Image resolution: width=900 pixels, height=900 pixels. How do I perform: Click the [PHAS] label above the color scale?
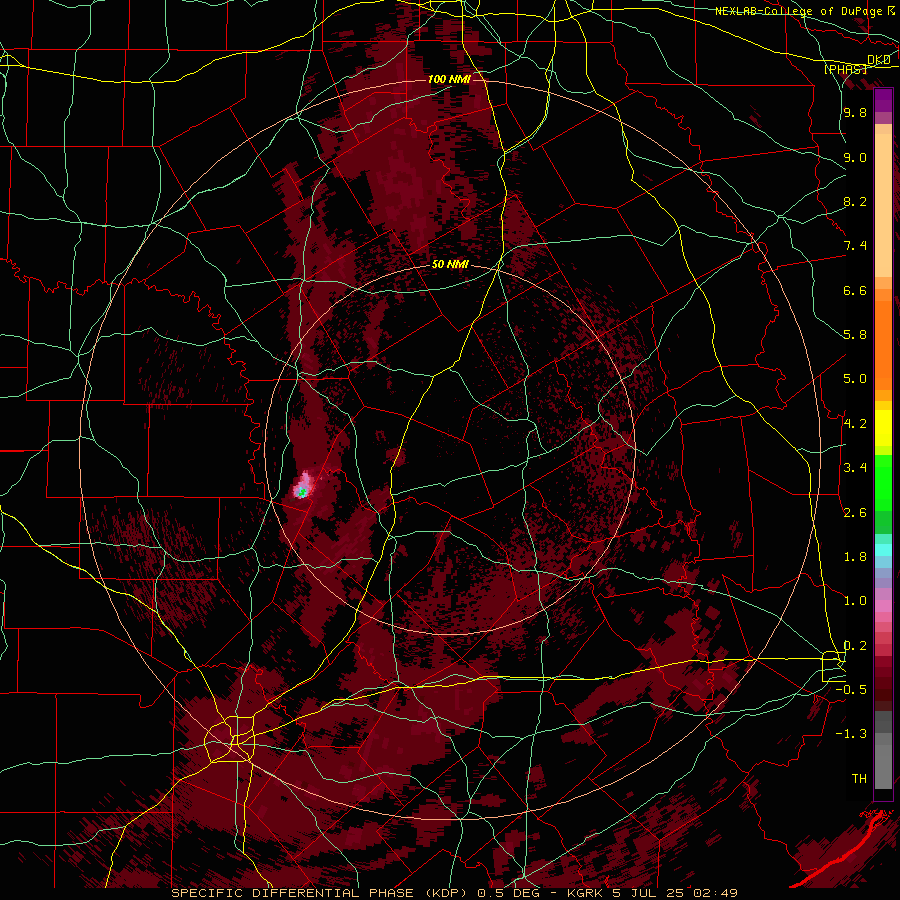pos(845,69)
